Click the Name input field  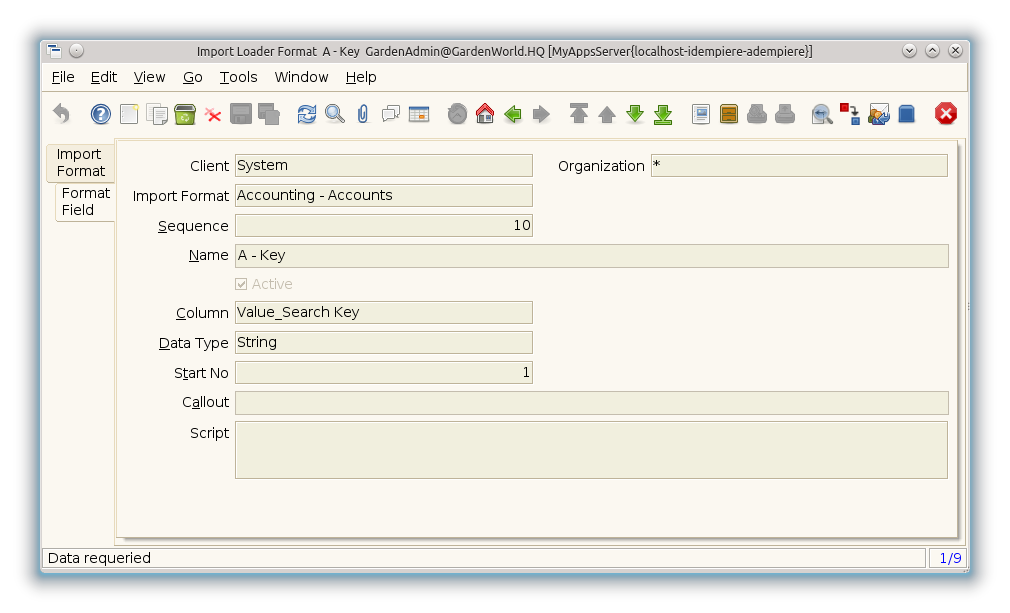click(x=591, y=256)
